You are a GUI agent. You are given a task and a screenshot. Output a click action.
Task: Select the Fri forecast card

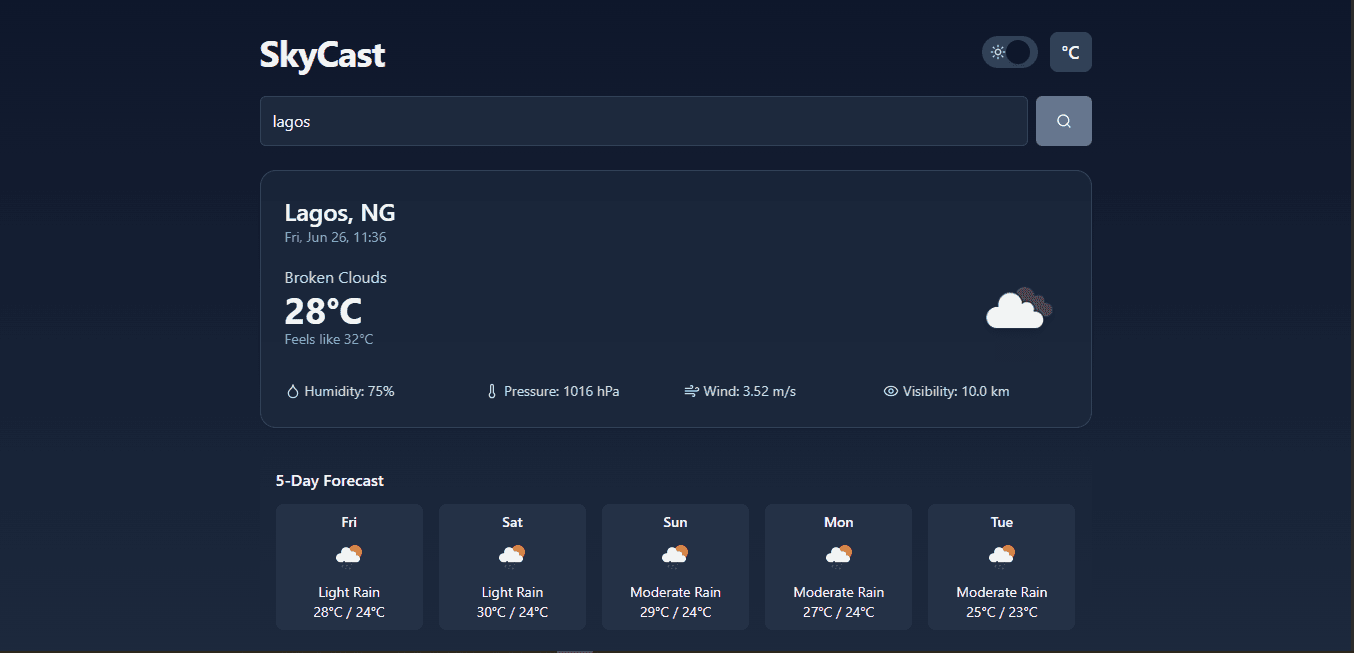click(349, 567)
